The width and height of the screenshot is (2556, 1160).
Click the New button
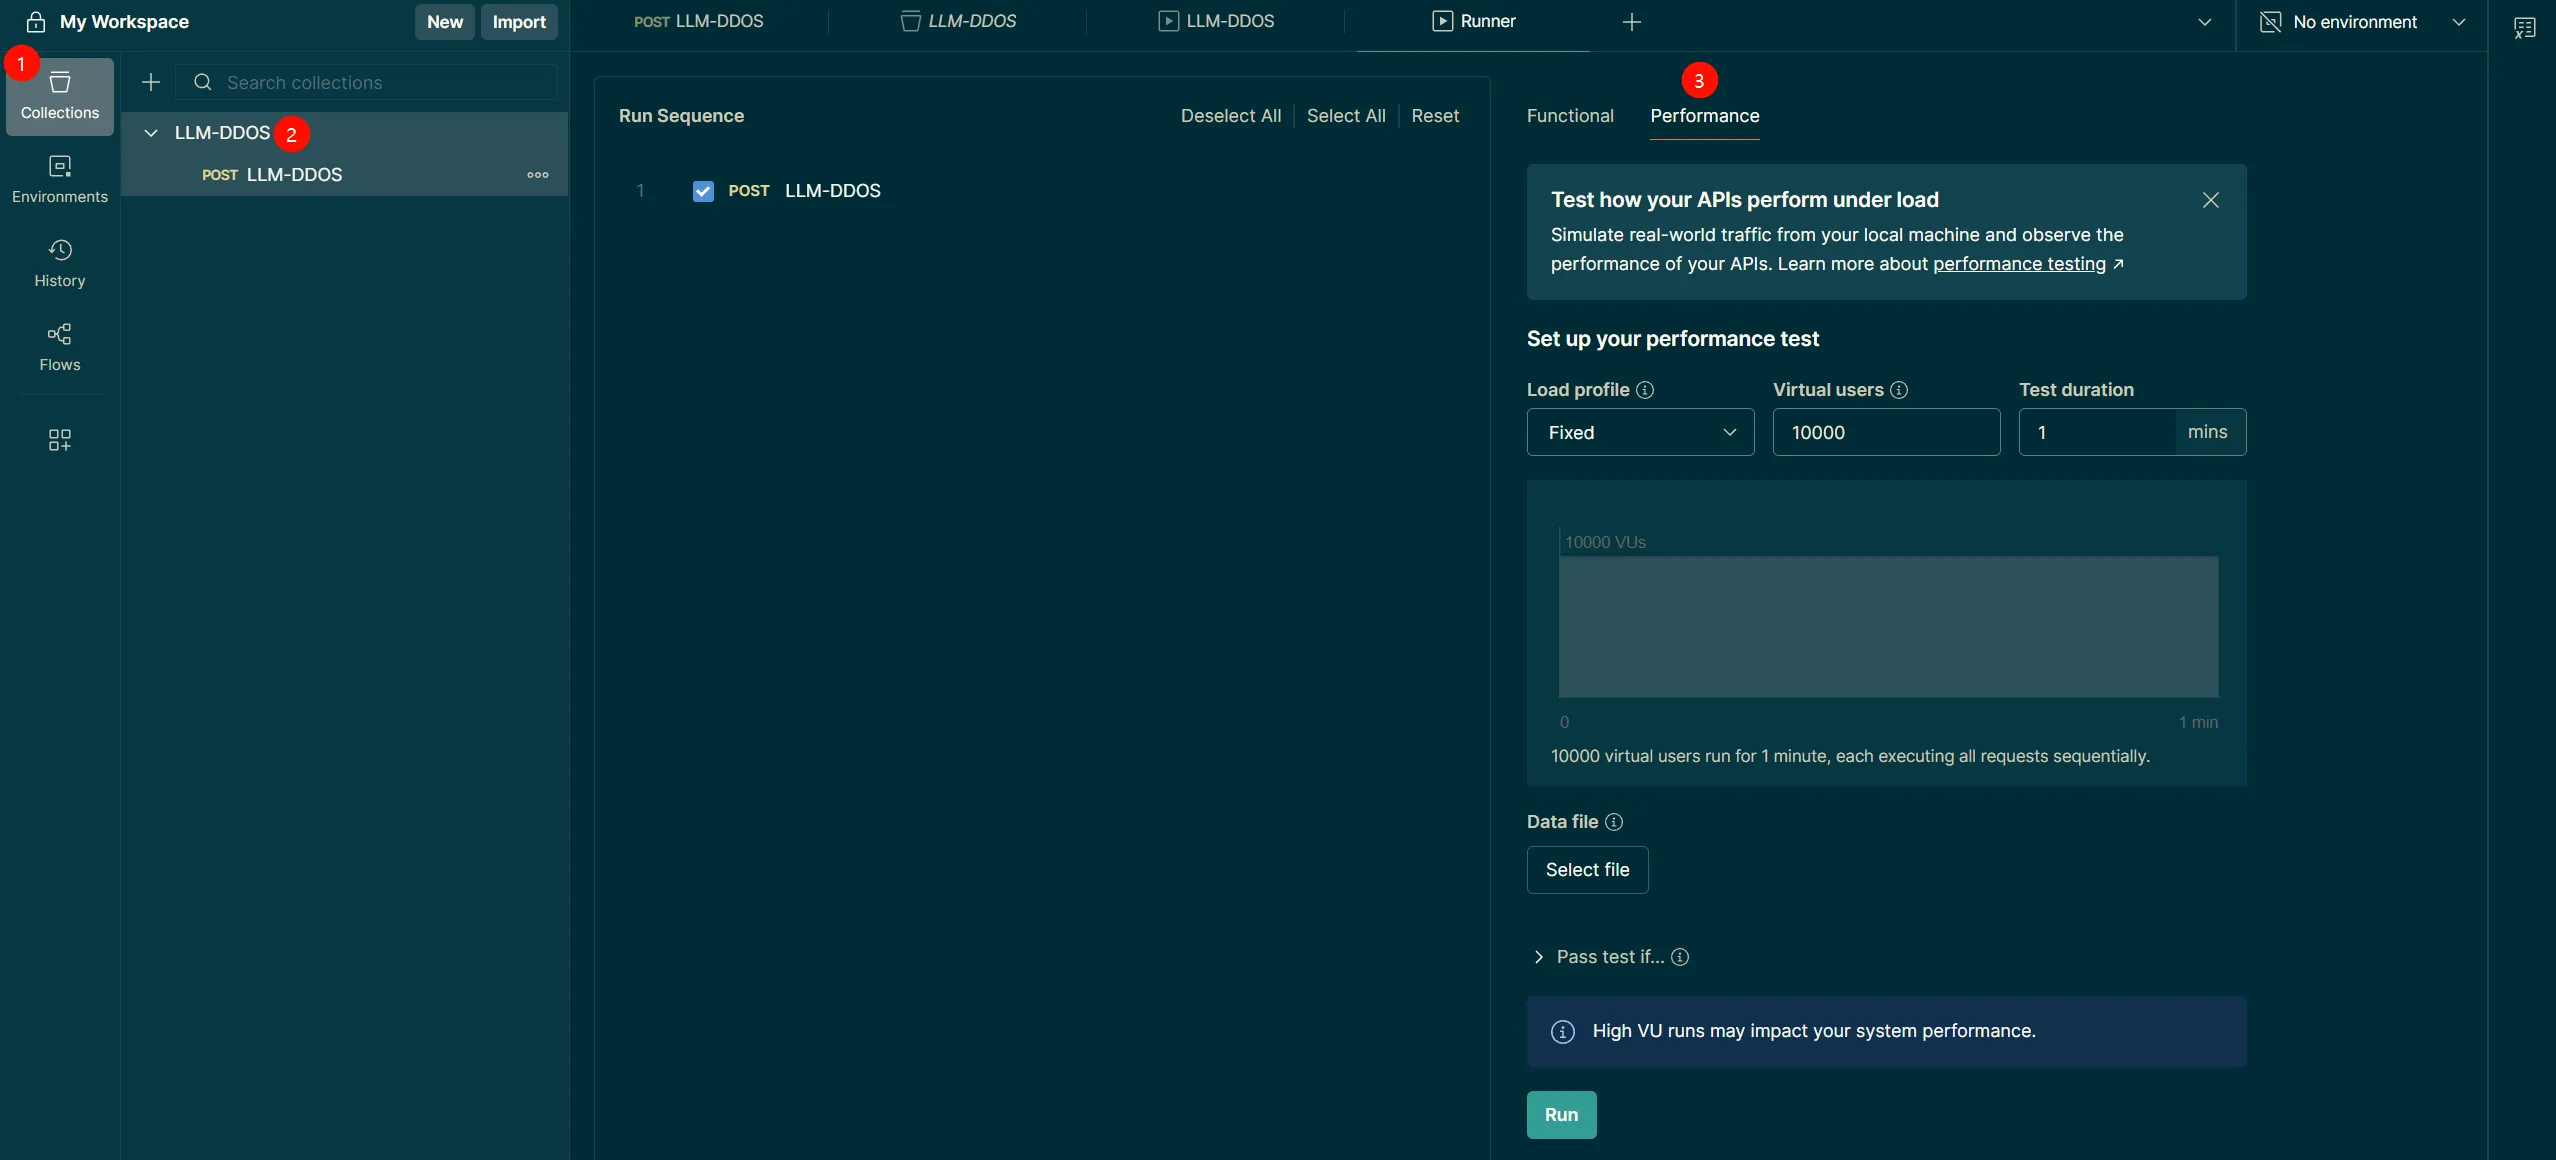(x=445, y=22)
